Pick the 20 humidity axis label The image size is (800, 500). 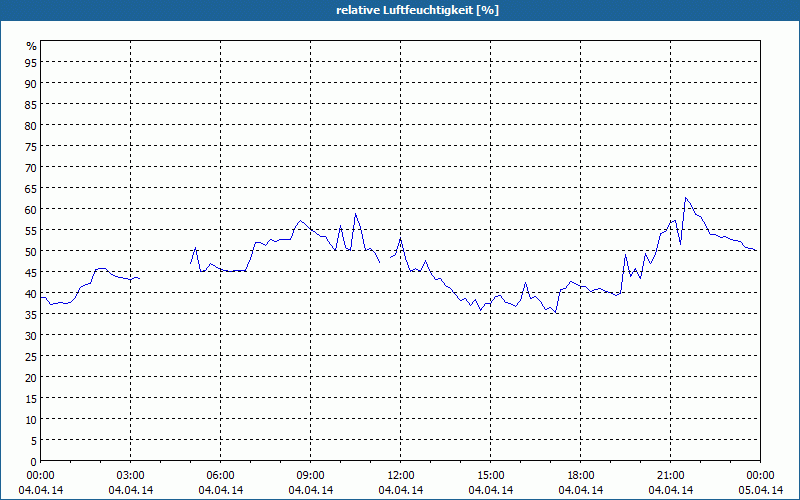(x=31, y=378)
